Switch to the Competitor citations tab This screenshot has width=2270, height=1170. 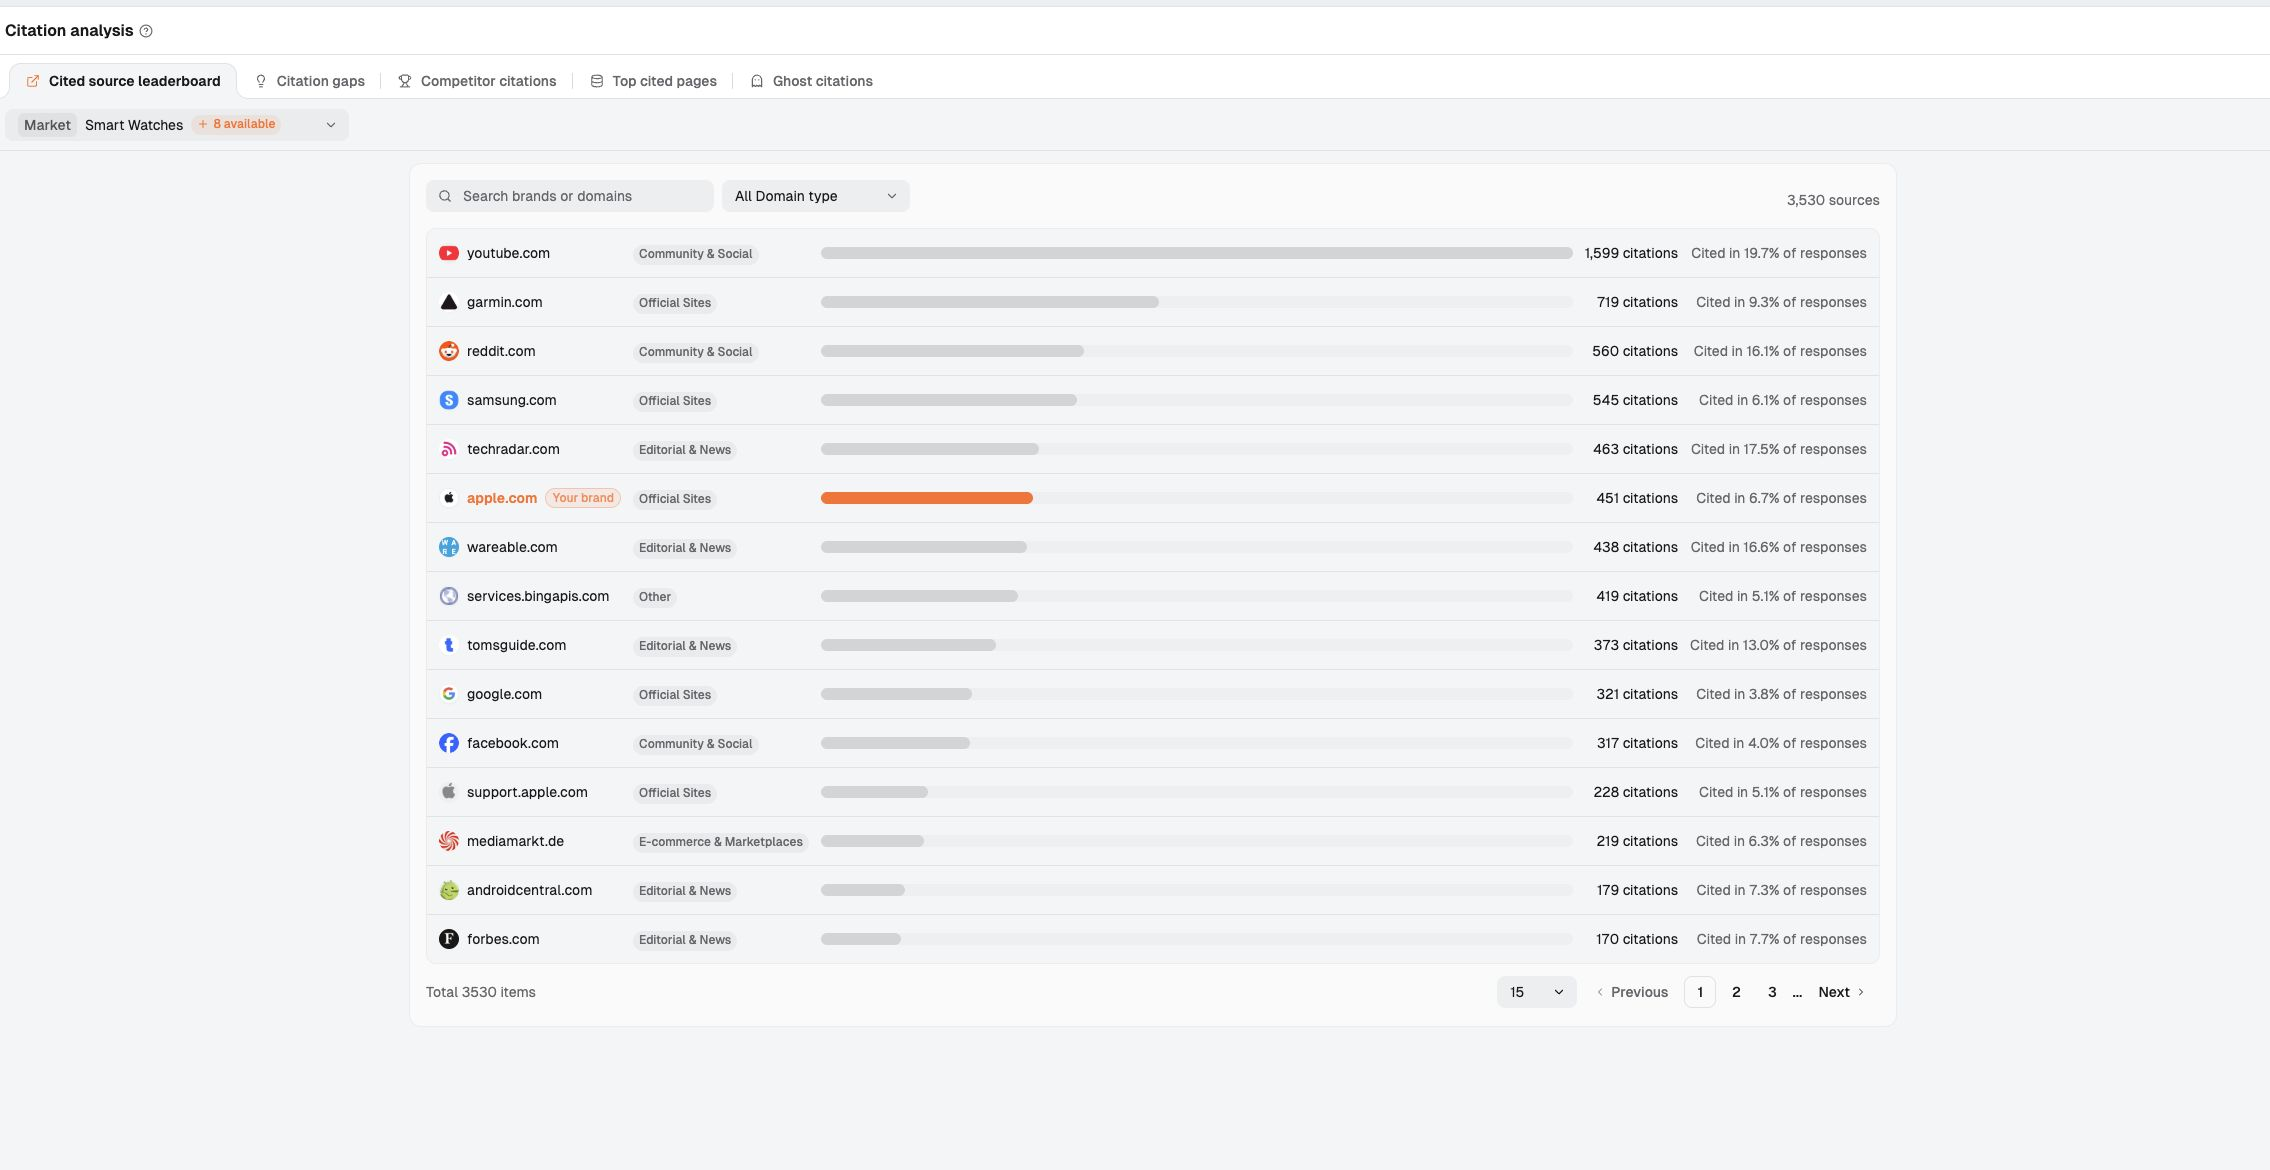pos(477,81)
